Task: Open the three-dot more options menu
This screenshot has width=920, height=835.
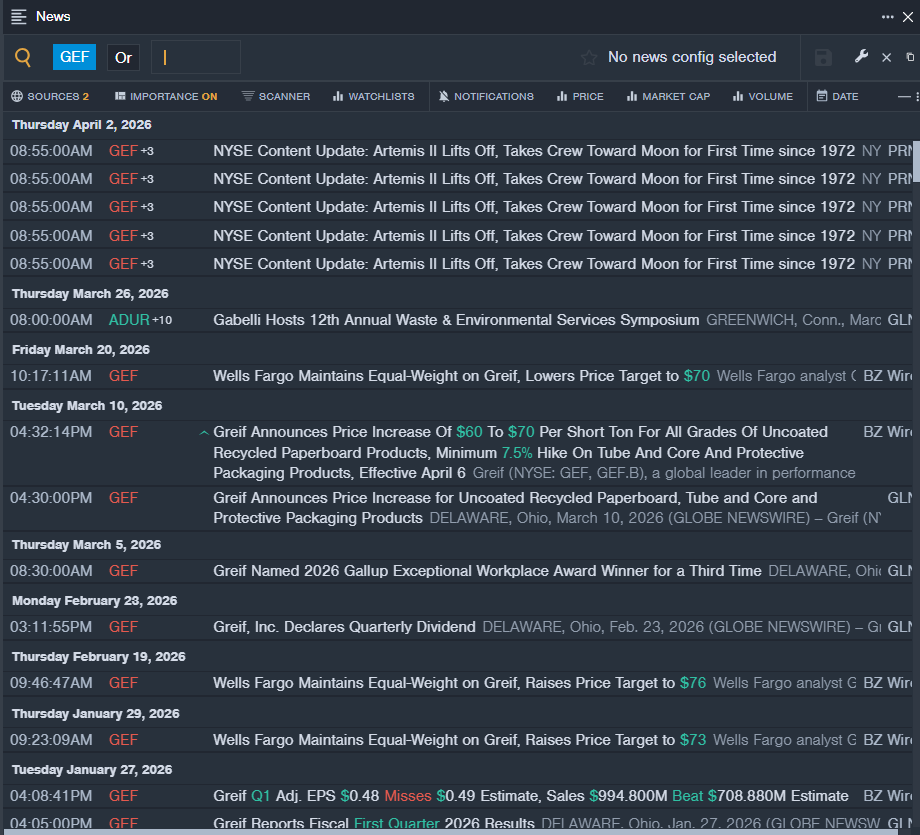Action: (887, 17)
